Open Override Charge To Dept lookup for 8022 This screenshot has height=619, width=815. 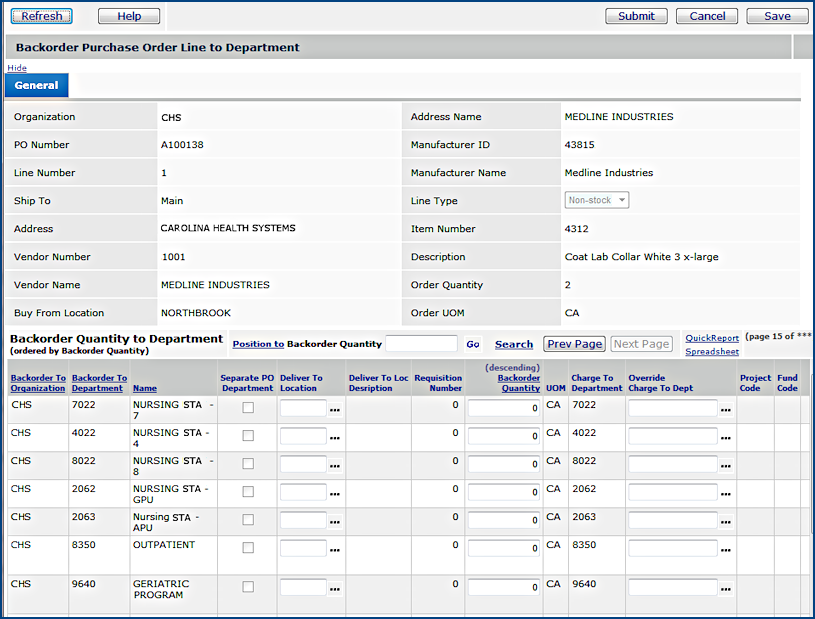coord(726,466)
